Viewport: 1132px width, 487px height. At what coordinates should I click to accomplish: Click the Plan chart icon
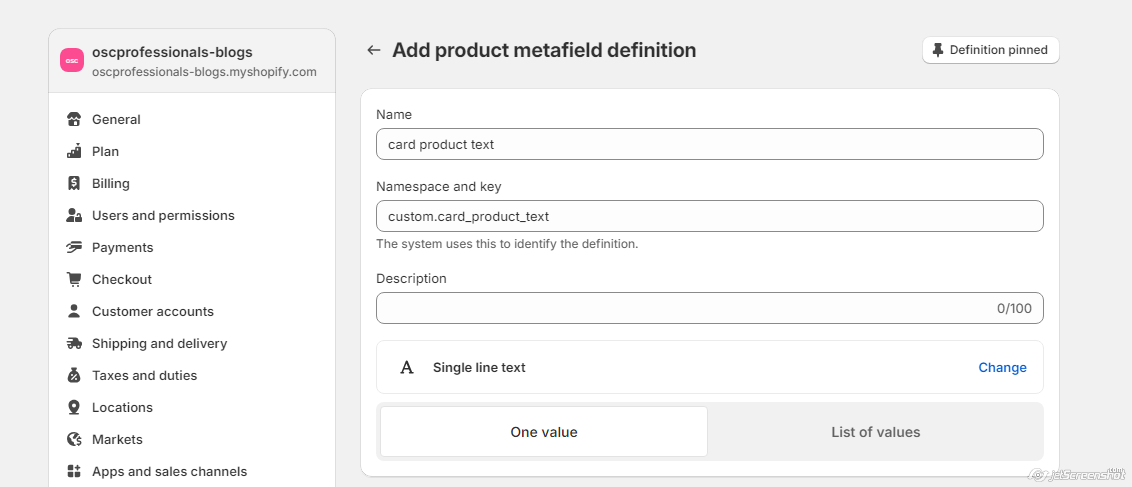pyautogui.click(x=74, y=151)
